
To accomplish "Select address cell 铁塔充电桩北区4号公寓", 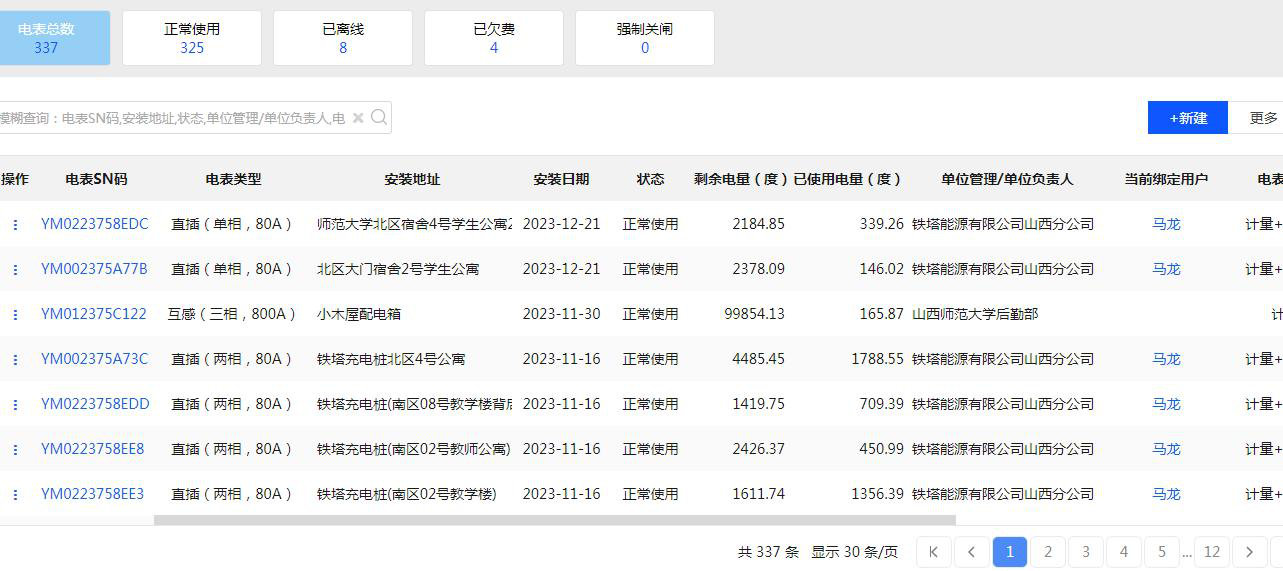I will coord(391,359).
